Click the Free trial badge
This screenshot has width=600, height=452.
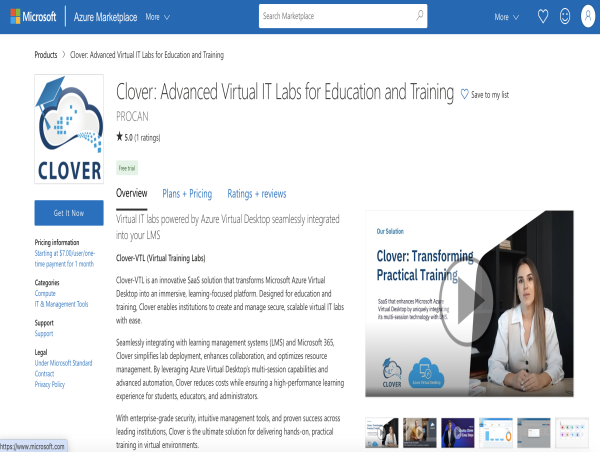[127, 168]
